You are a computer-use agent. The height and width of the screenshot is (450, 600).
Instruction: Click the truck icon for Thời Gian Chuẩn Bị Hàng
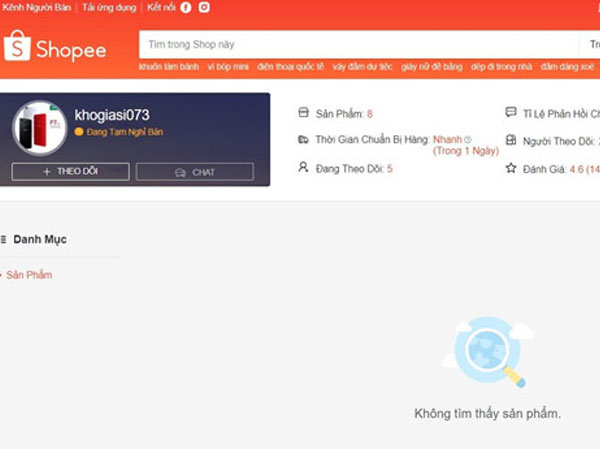tap(304, 140)
